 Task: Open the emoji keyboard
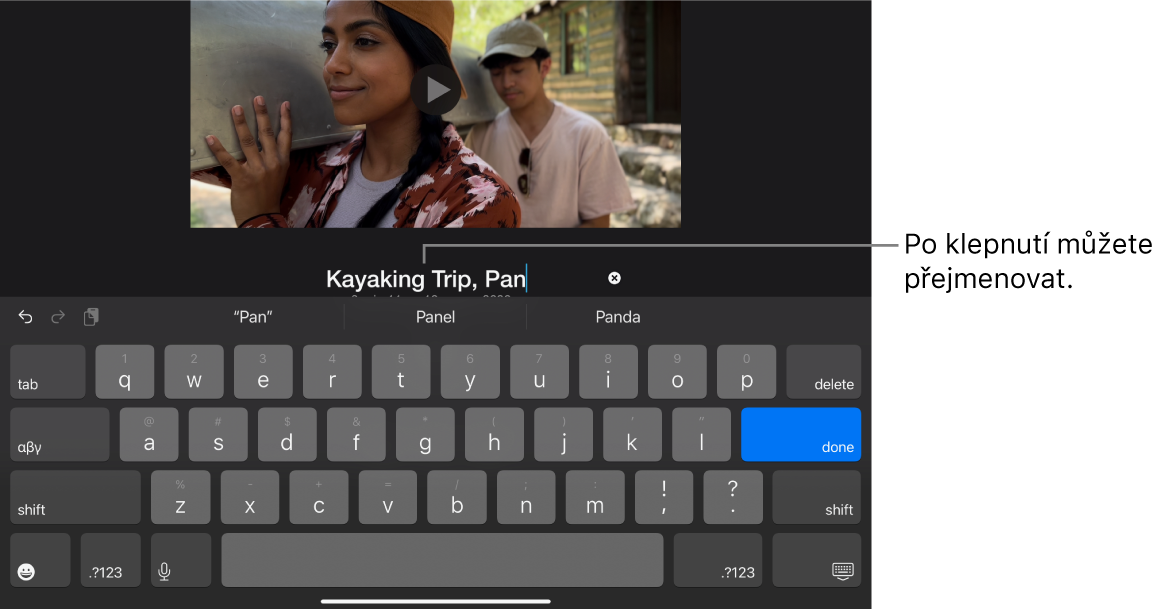(x=41, y=560)
